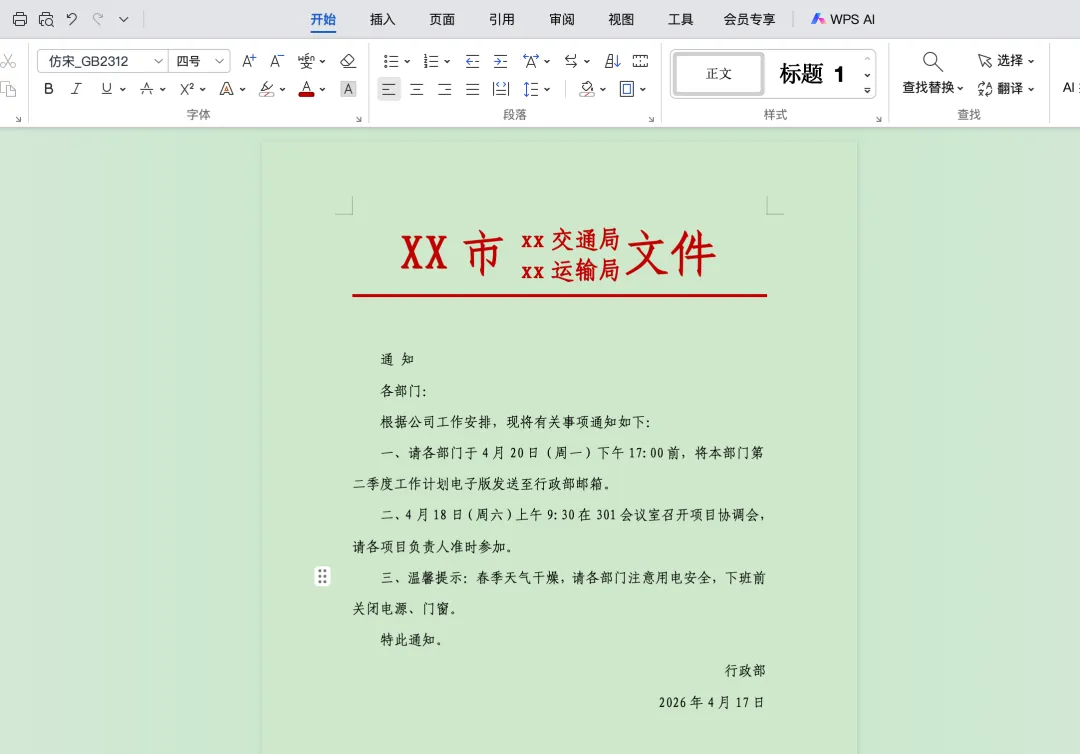This screenshot has height=754, width=1080.
Task: Toggle show paragraph marks icon
Action: pyautogui.click(x=640, y=61)
